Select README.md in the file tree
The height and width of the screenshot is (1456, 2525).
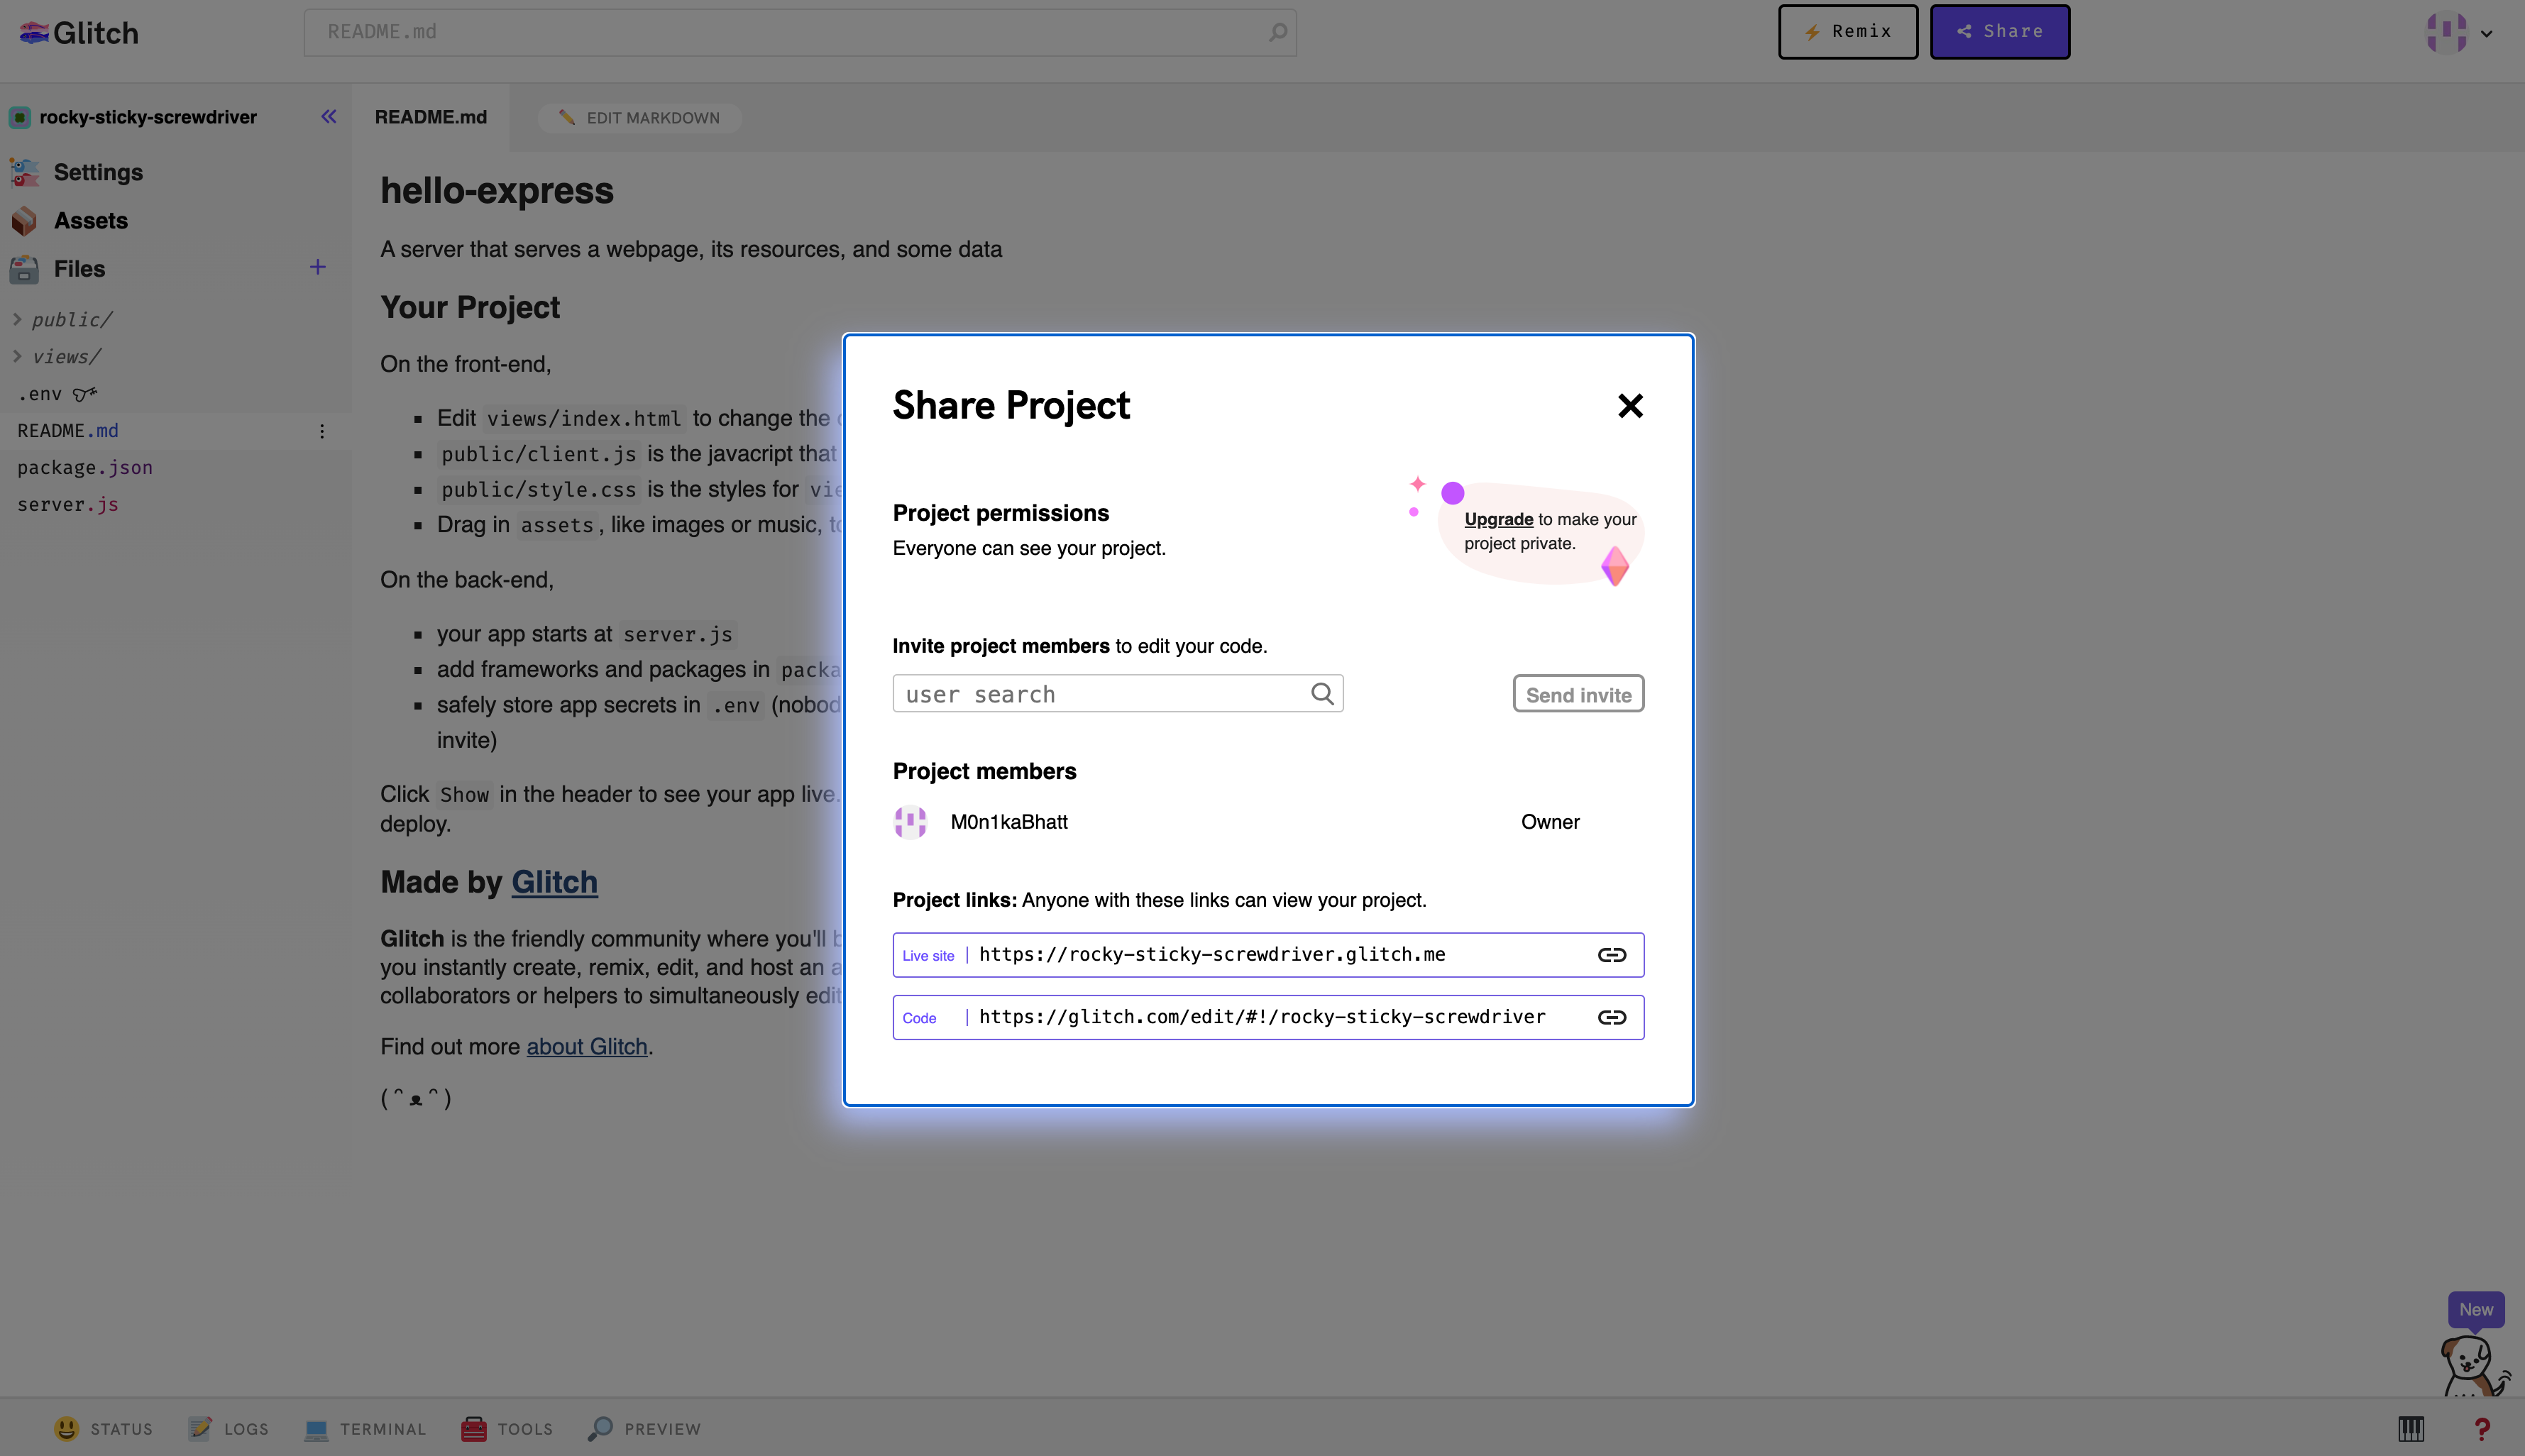click(x=68, y=431)
